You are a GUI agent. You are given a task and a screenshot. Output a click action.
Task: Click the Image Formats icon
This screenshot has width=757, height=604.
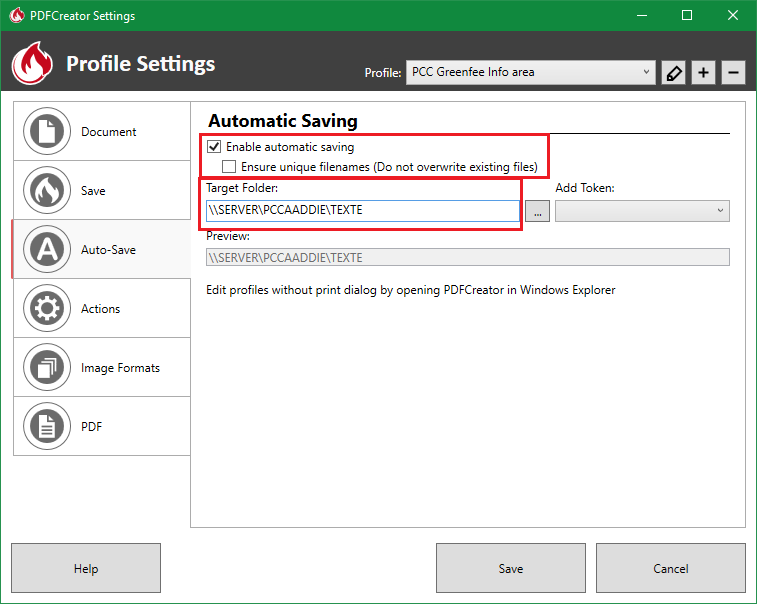click(x=44, y=368)
